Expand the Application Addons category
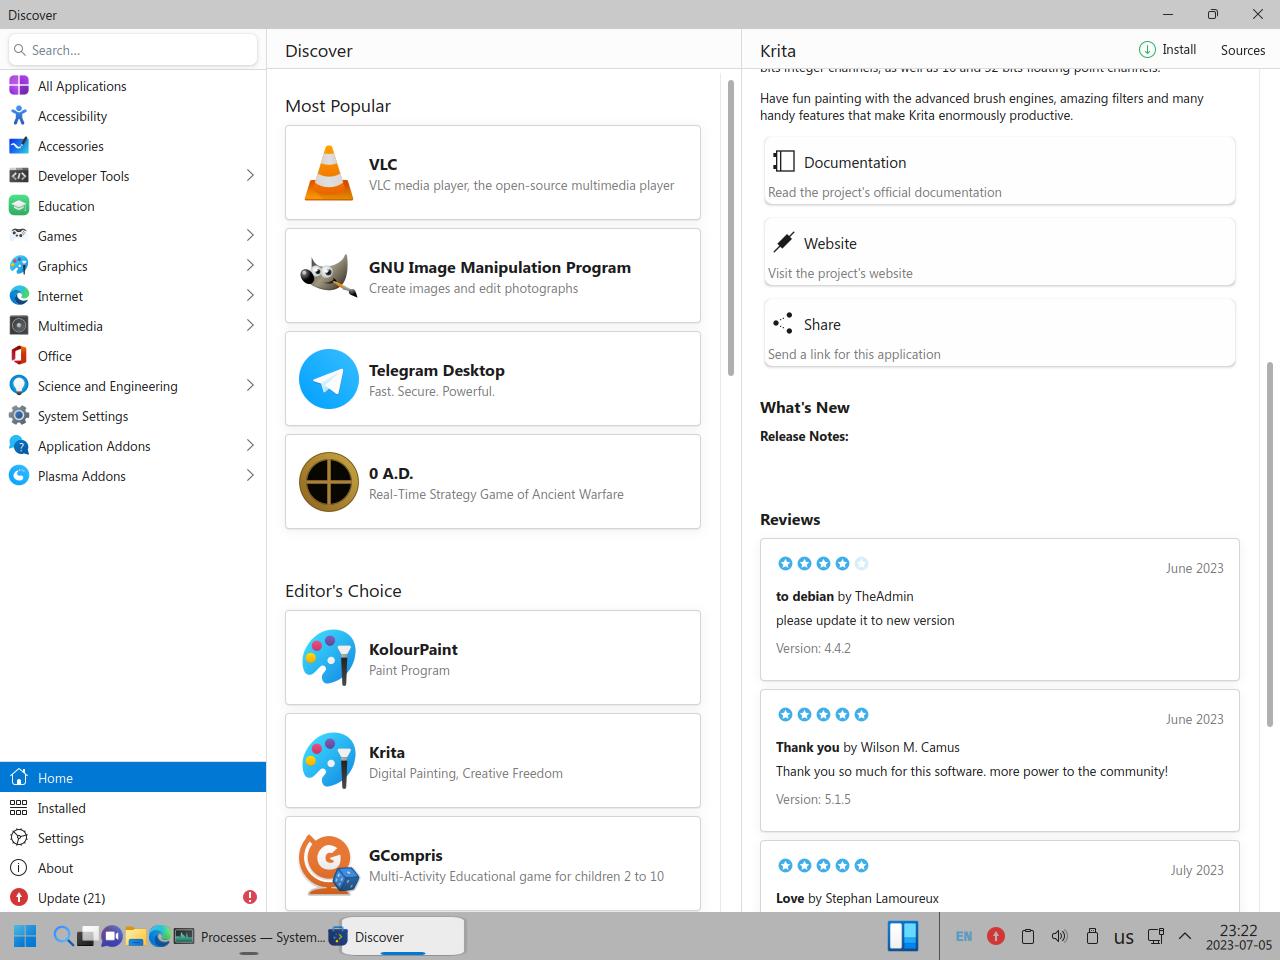The height and width of the screenshot is (960, 1280). pos(250,446)
